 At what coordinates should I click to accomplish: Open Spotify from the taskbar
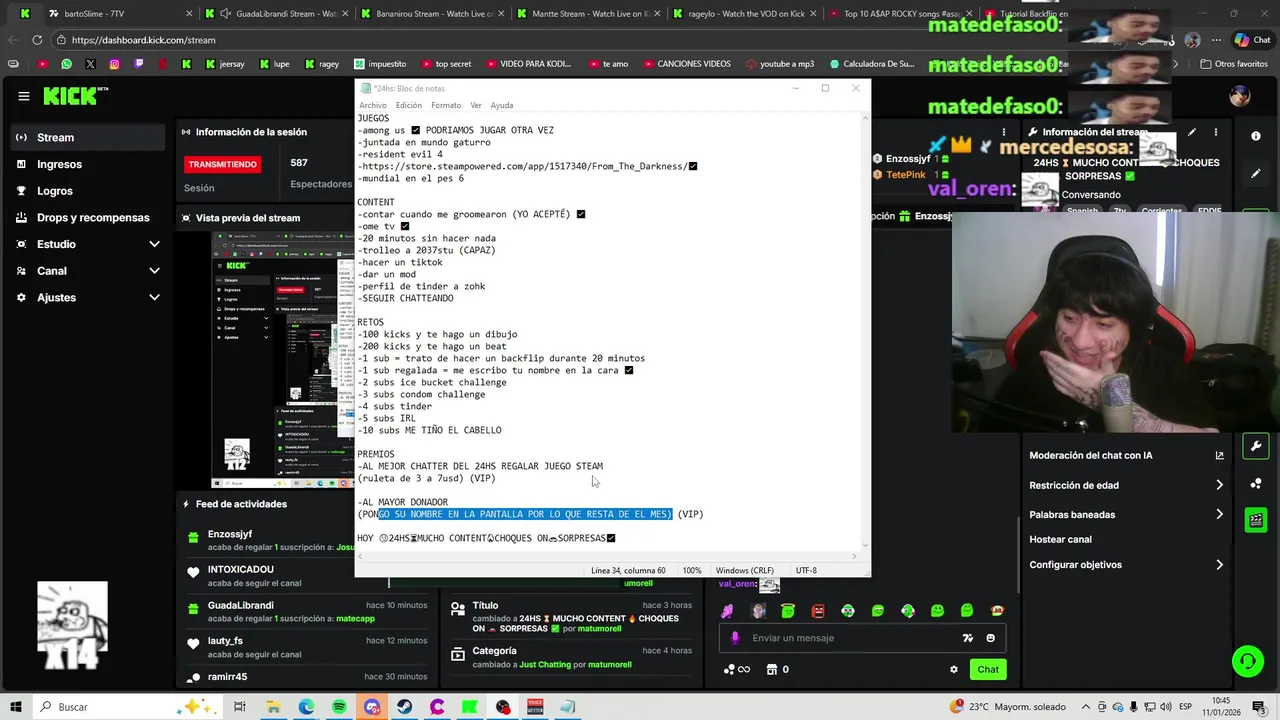coord(339,707)
